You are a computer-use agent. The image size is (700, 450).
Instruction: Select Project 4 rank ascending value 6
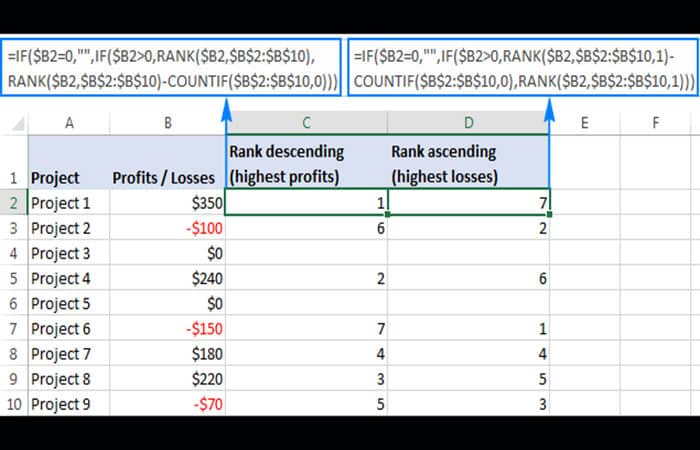coord(468,278)
